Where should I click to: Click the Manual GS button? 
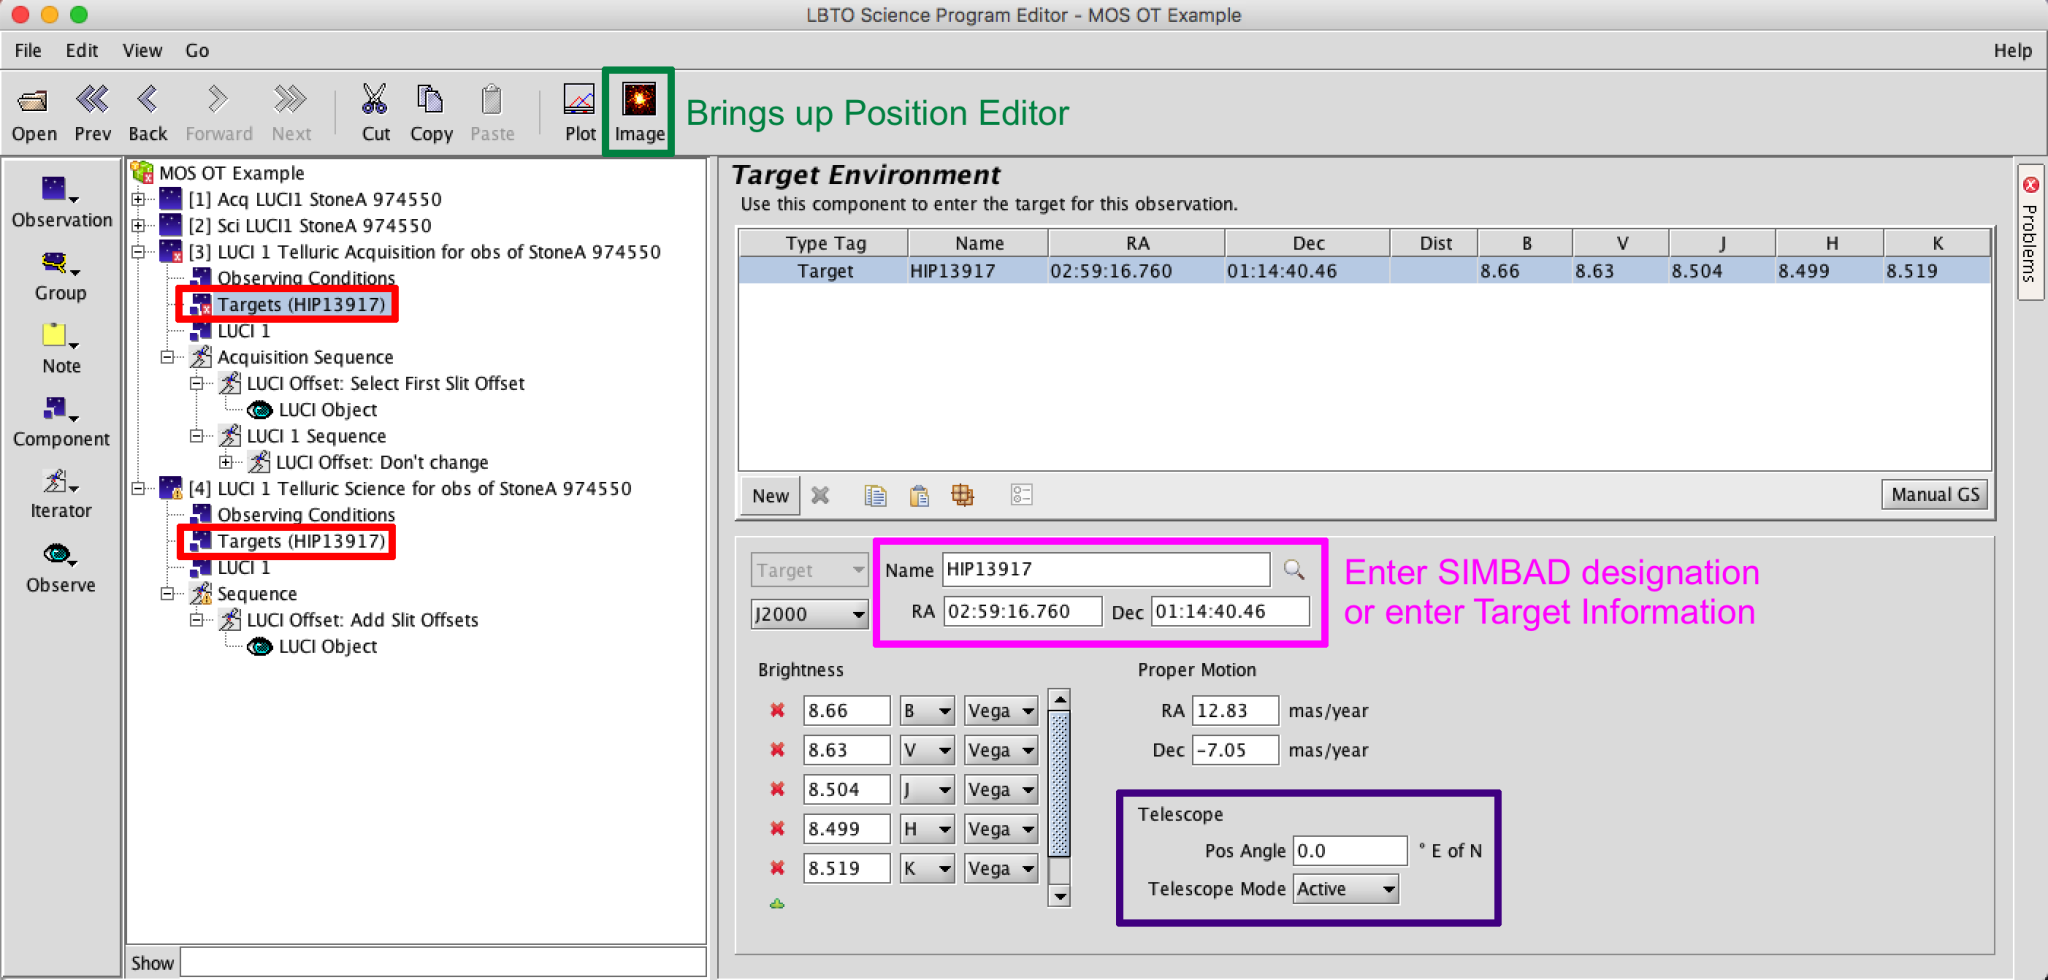1935,494
